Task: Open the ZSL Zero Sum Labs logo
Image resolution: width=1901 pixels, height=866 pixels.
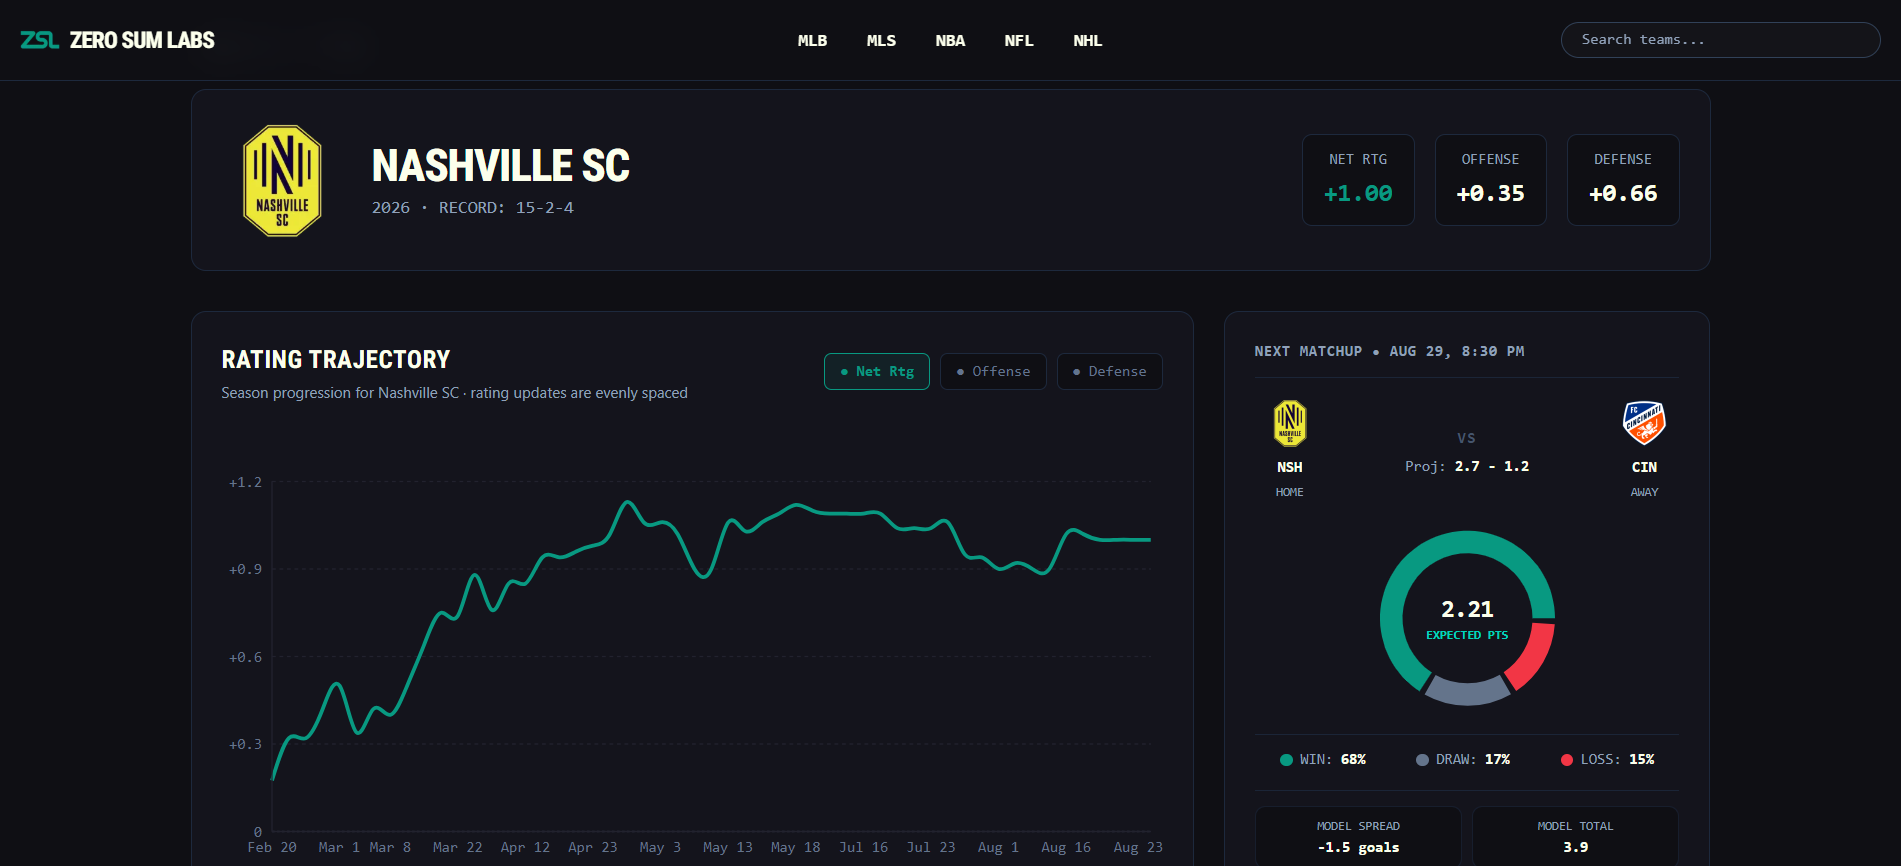Action: [x=117, y=40]
